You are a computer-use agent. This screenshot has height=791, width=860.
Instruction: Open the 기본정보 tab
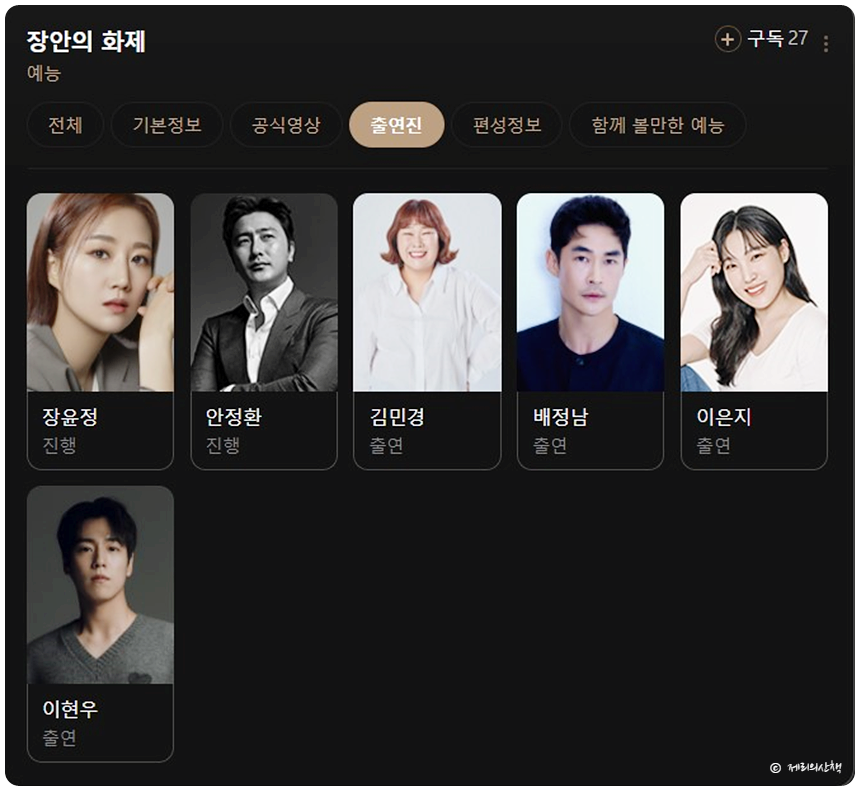167,125
